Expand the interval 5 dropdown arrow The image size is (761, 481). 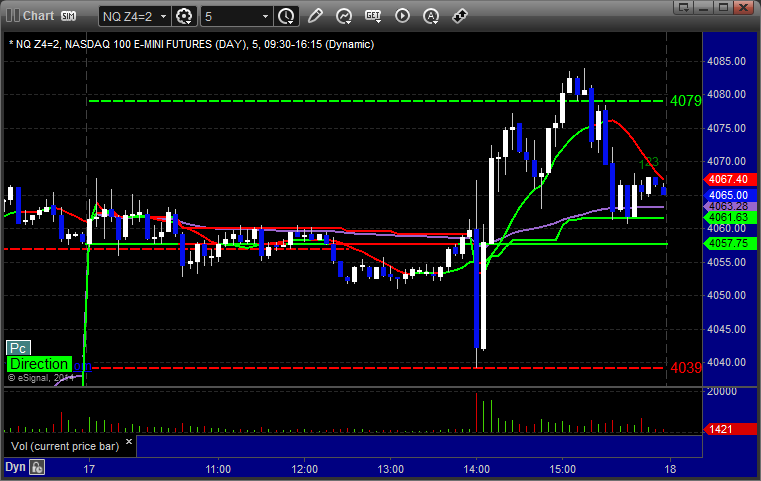tap(265, 17)
